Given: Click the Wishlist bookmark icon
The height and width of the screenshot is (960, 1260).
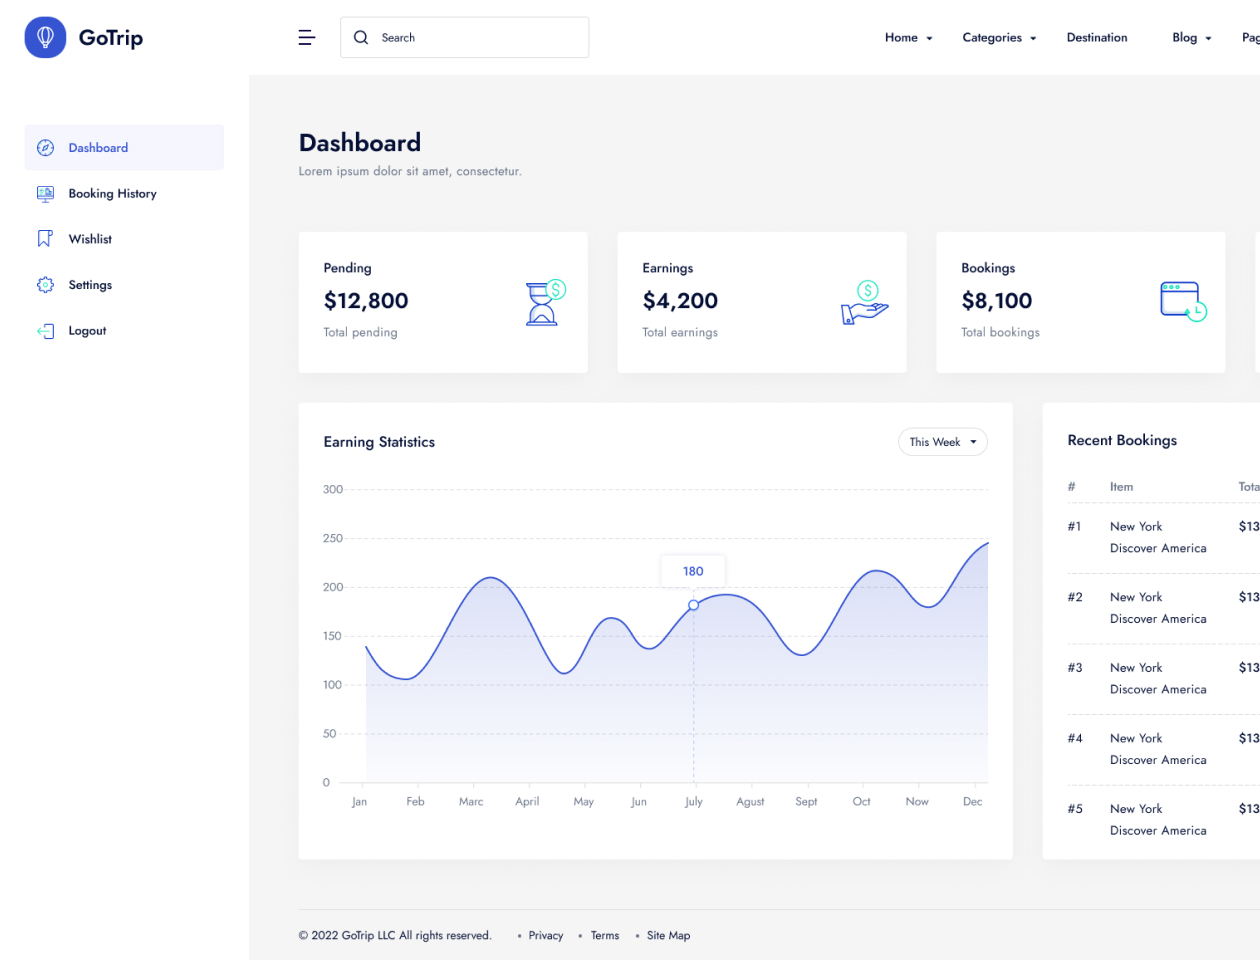Looking at the screenshot, I should point(44,239).
